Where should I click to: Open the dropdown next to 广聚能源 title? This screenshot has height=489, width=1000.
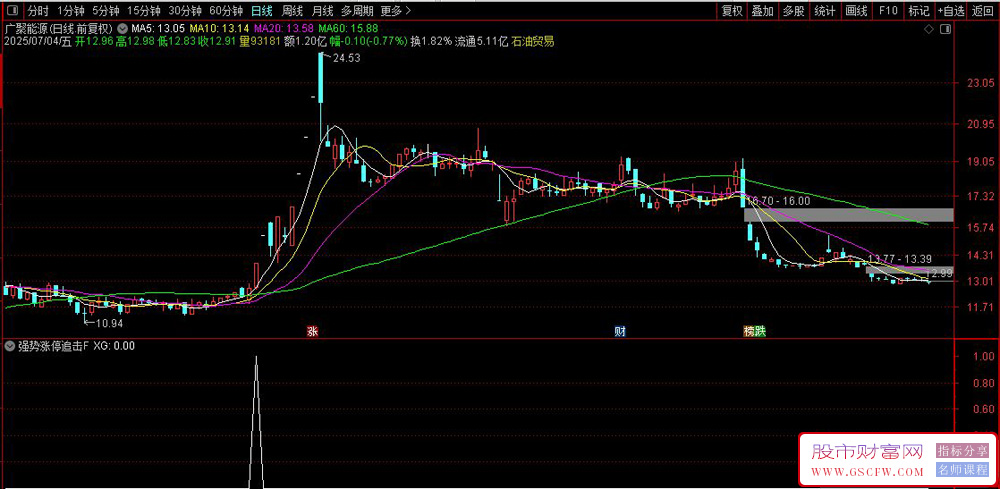pyautogui.click(x=122, y=29)
